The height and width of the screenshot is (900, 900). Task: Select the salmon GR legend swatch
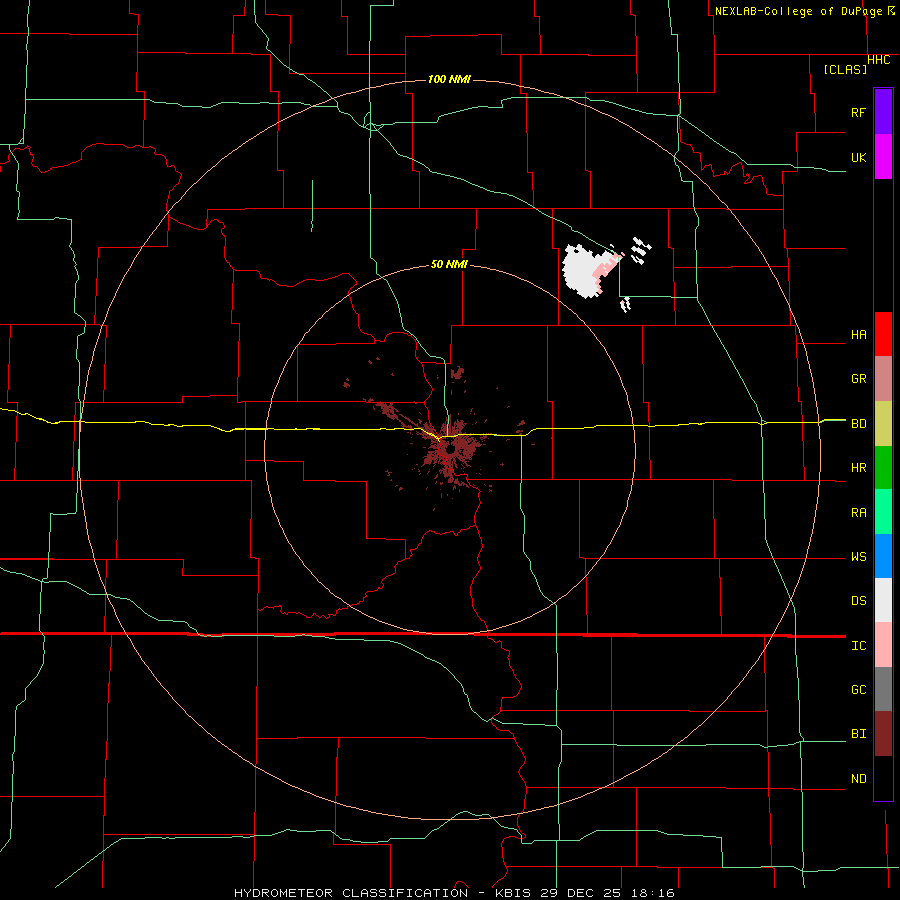click(883, 379)
